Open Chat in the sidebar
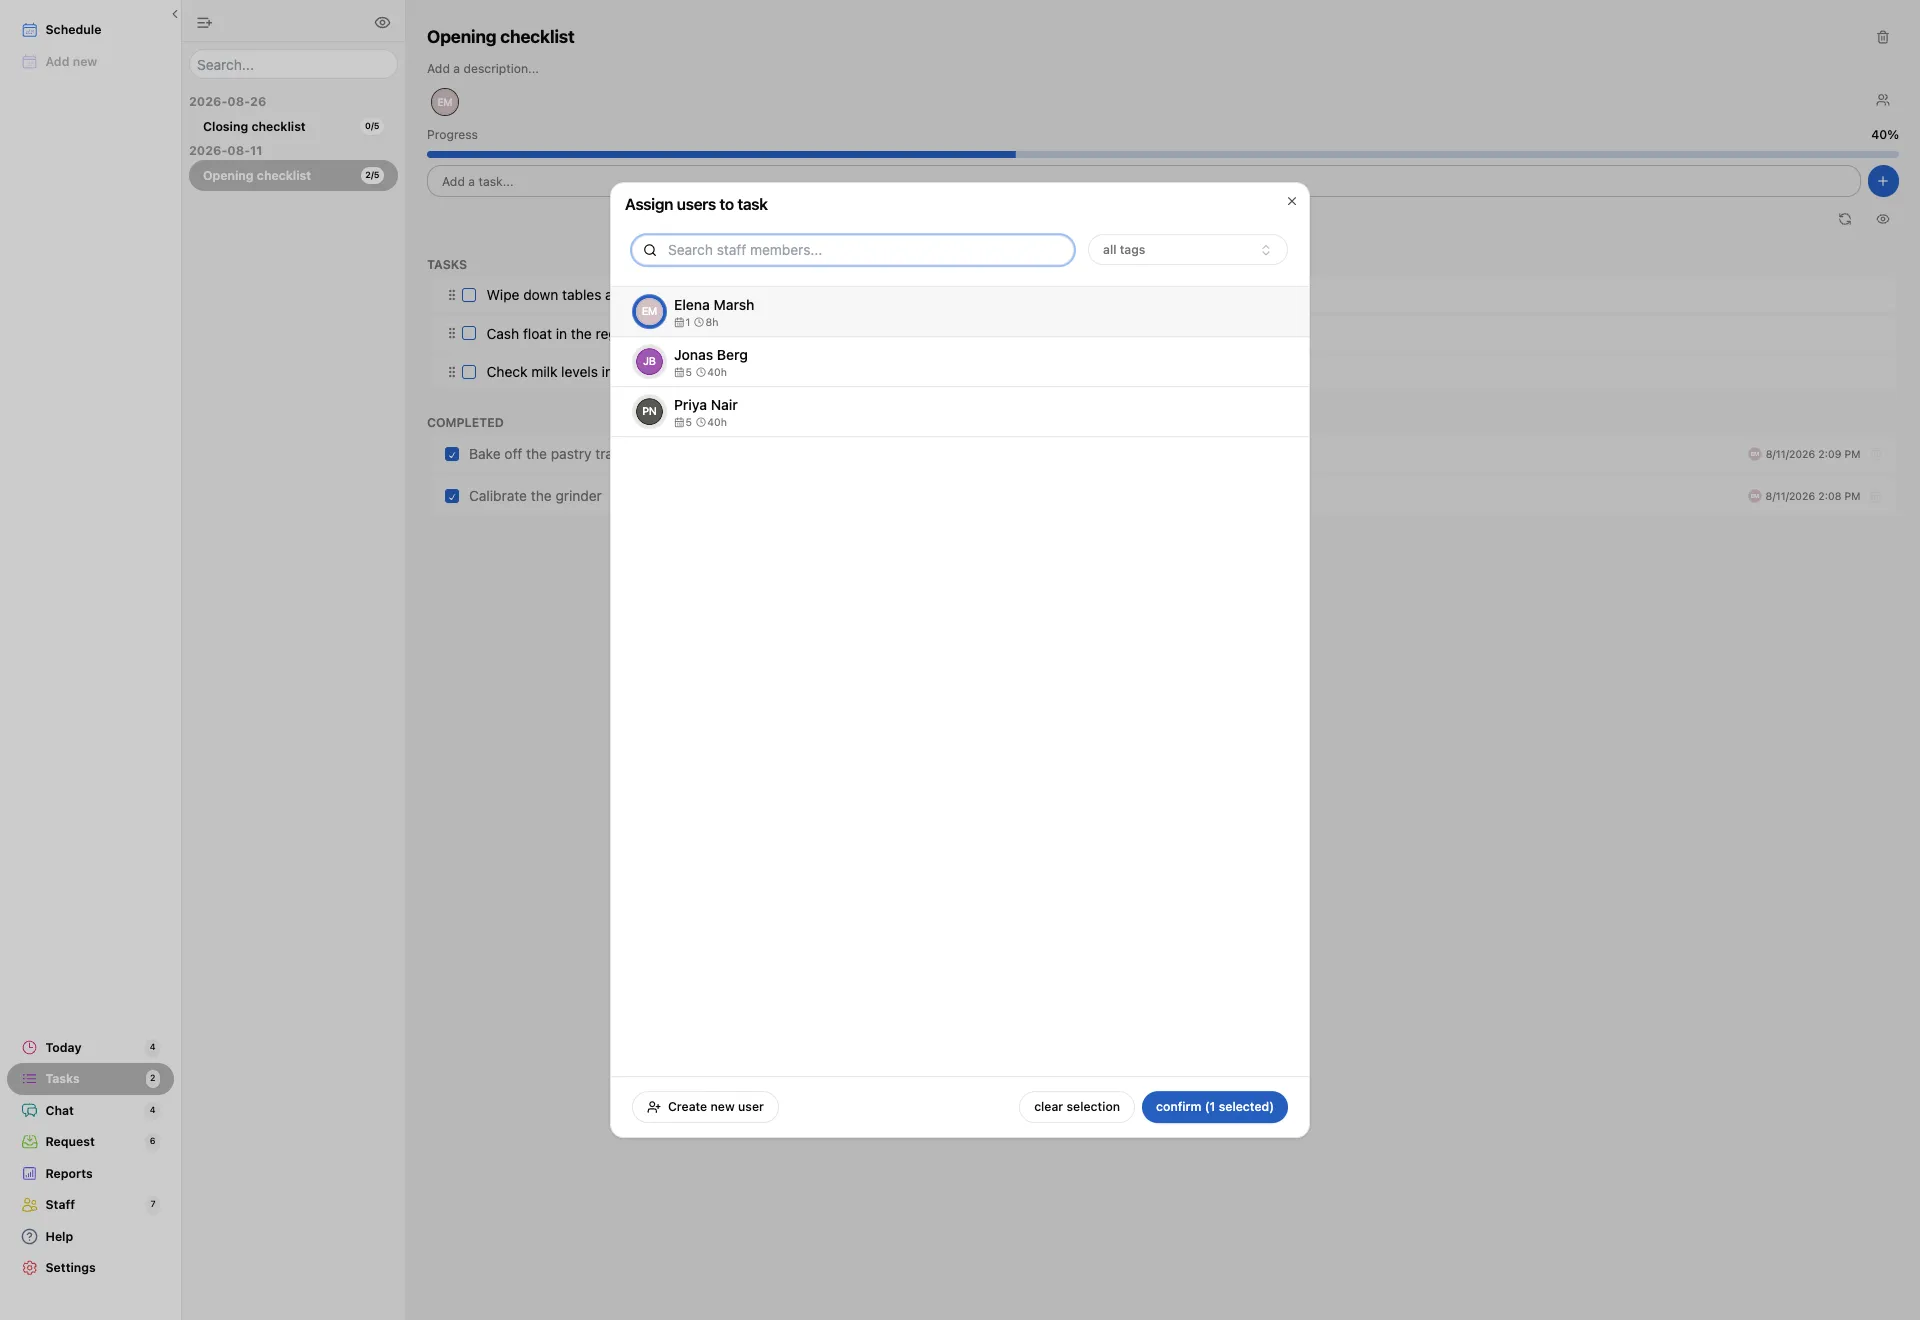The height and width of the screenshot is (1320, 1920). [90, 1111]
